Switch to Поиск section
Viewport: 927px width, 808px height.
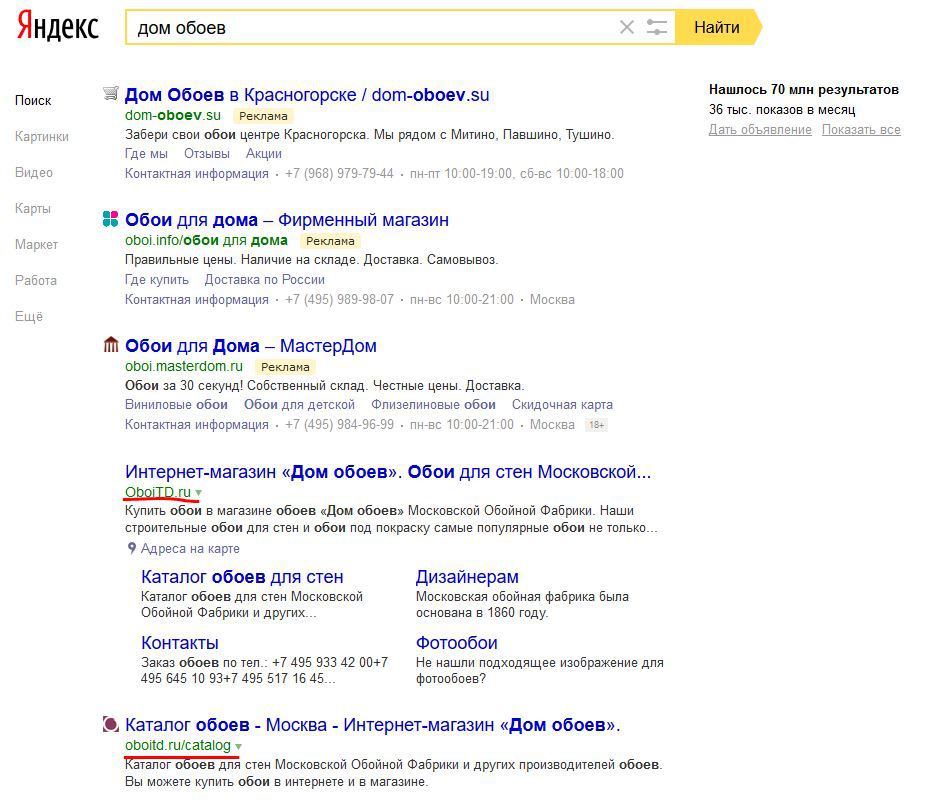(x=33, y=101)
